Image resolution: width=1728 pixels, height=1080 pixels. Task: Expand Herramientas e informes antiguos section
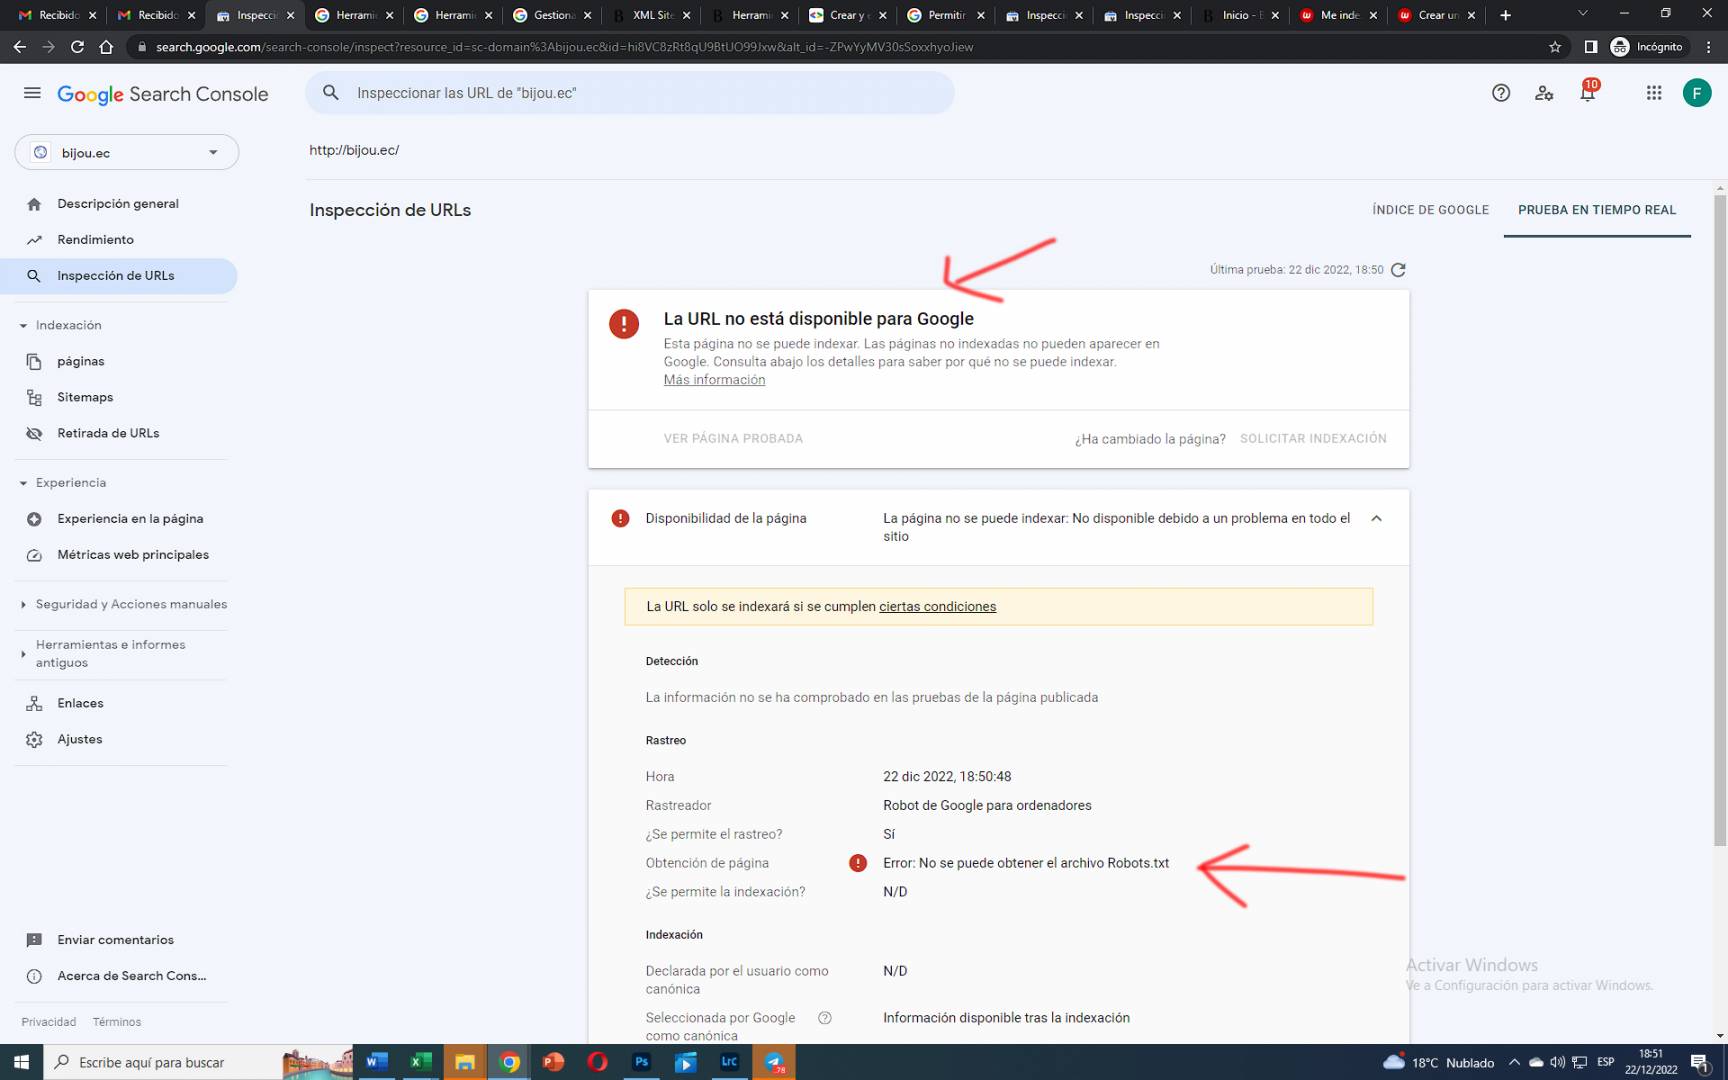coord(23,654)
